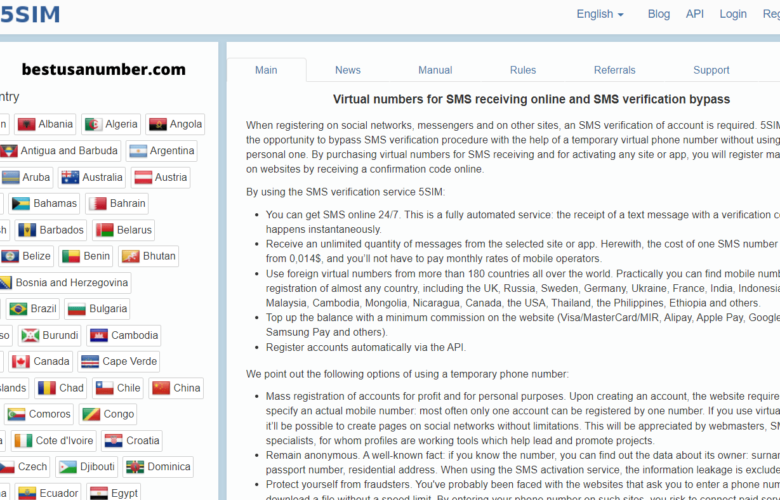Click the Congo flag icon
Image resolution: width=780 pixels, height=500 pixels.
coord(92,414)
